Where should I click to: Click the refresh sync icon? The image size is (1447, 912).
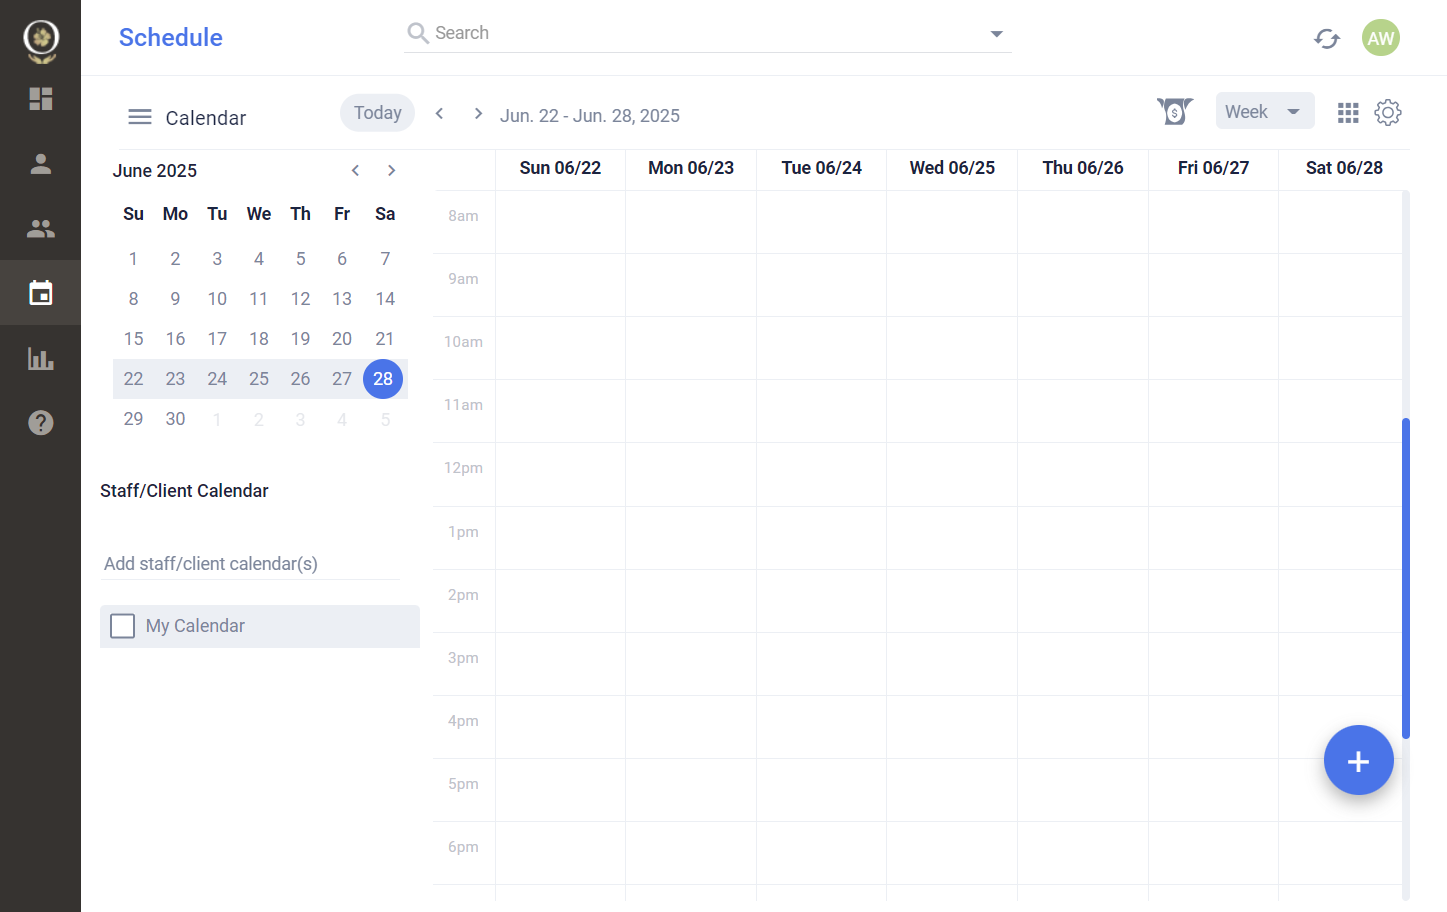pos(1327,38)
